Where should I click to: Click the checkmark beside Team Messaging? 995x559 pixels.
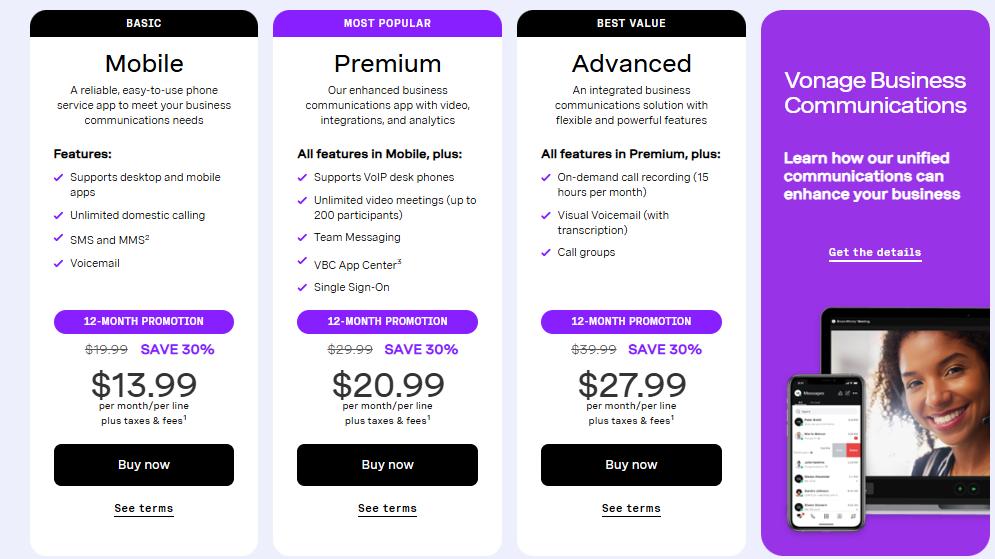pos(303,237)
